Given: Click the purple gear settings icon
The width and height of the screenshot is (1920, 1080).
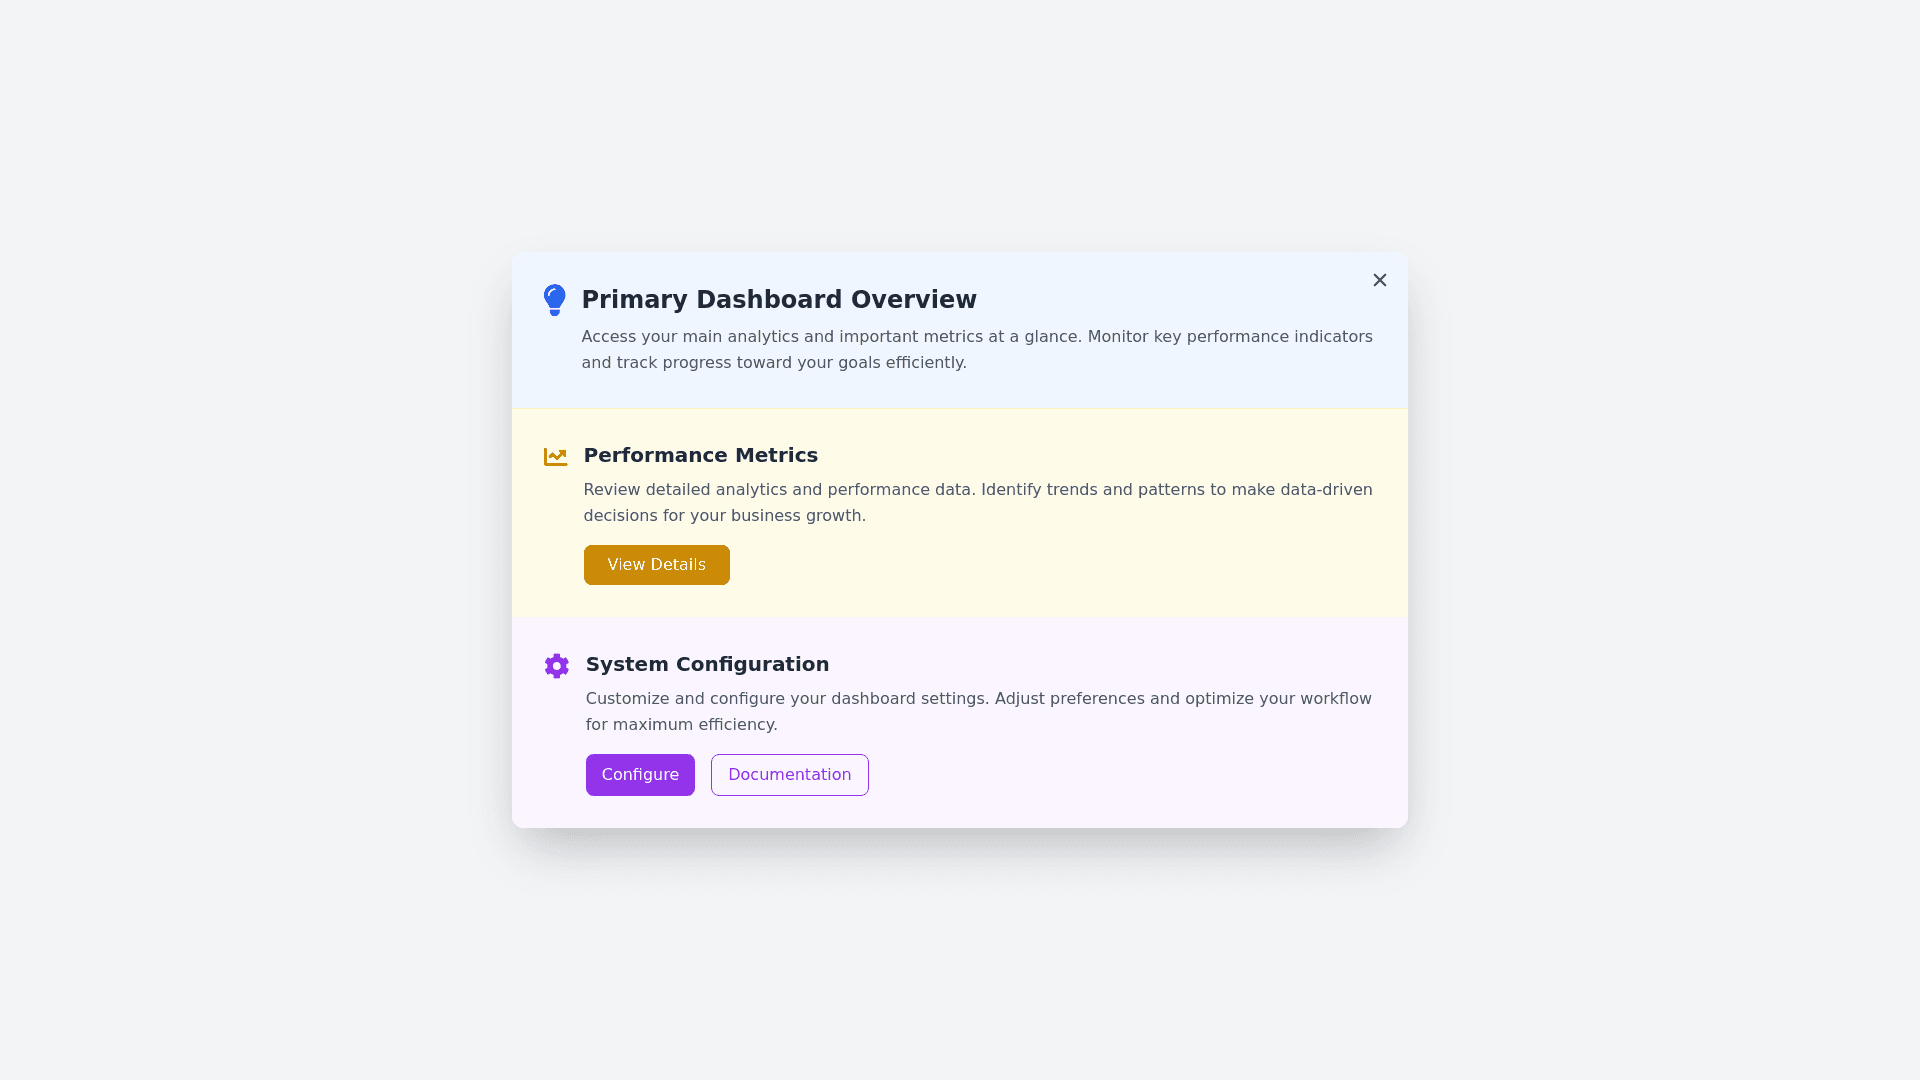Looking at the screenshot, I should pos(557,666).
